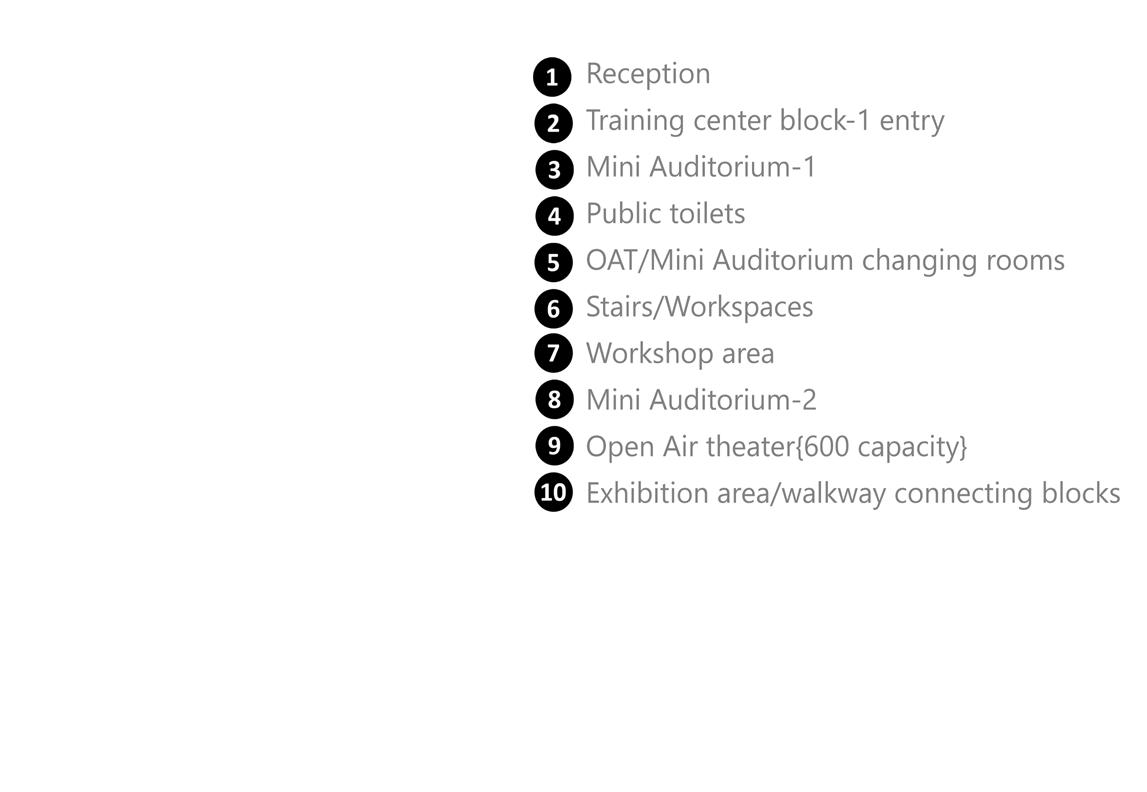Click Training center block-1 entry text
Viewport: 1147px width, 792px height.
(x=765, y=121)
